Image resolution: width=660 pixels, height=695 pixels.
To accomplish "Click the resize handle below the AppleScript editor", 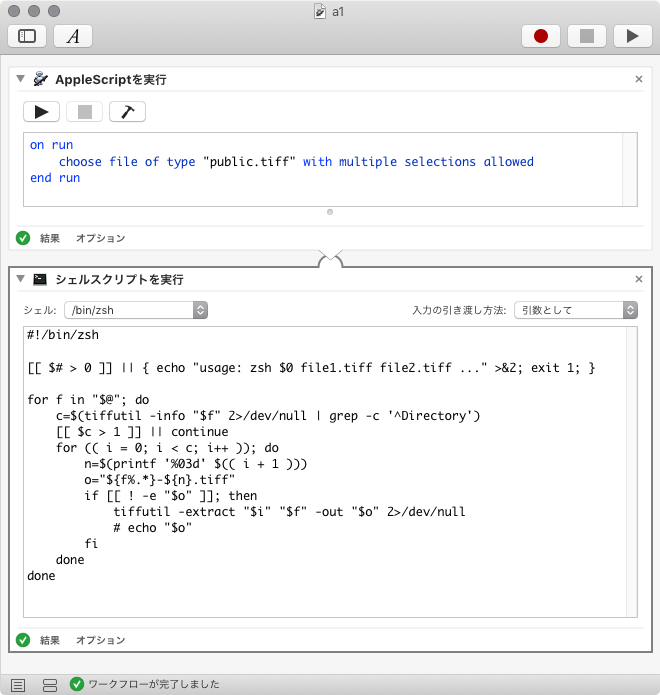I will point(330,212).
